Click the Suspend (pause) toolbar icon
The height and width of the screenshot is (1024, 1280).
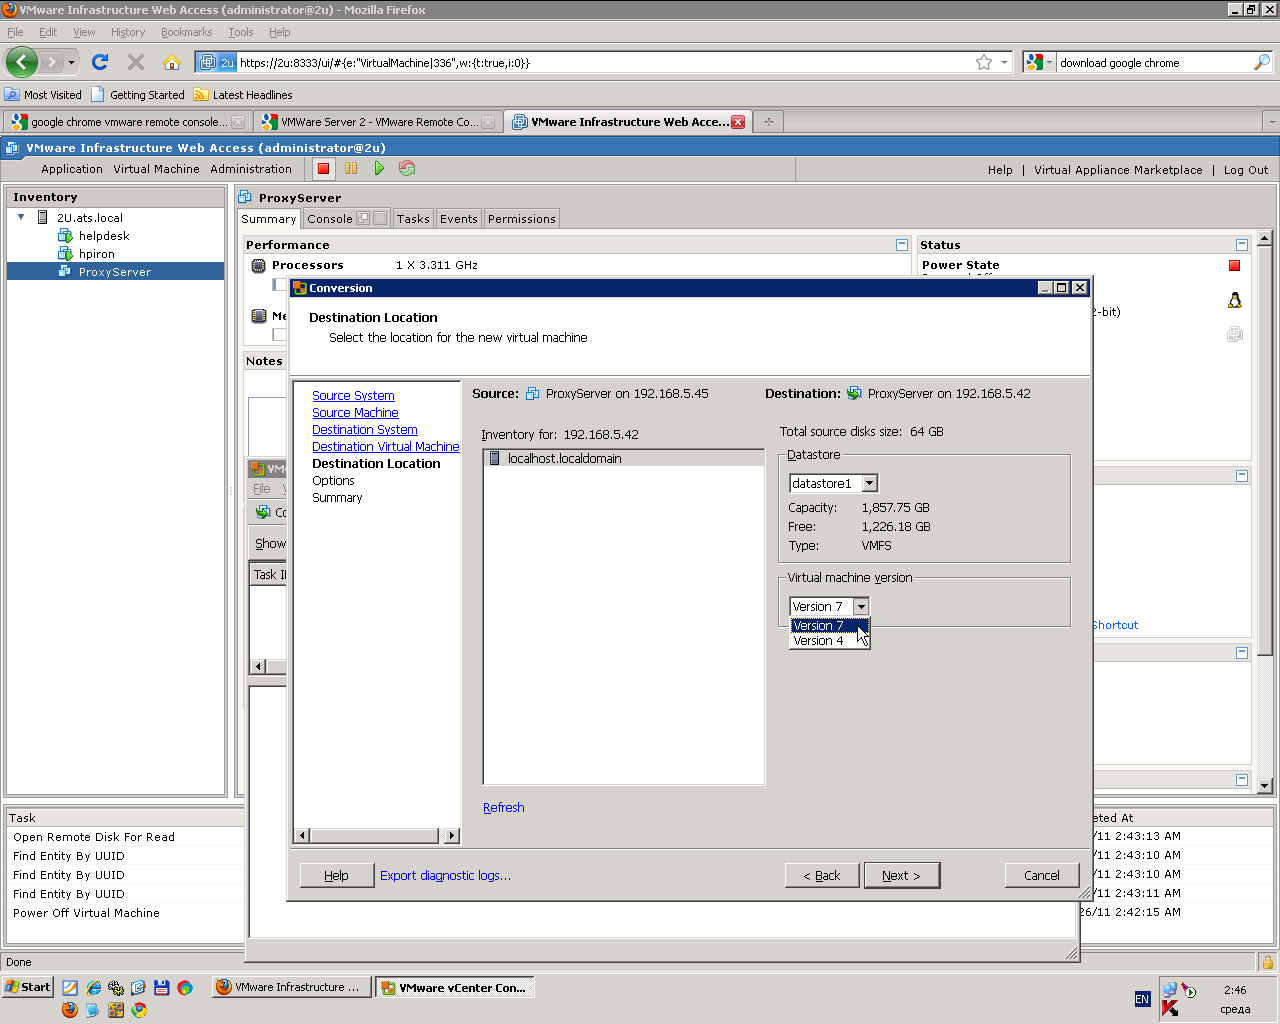pos(351,169)
